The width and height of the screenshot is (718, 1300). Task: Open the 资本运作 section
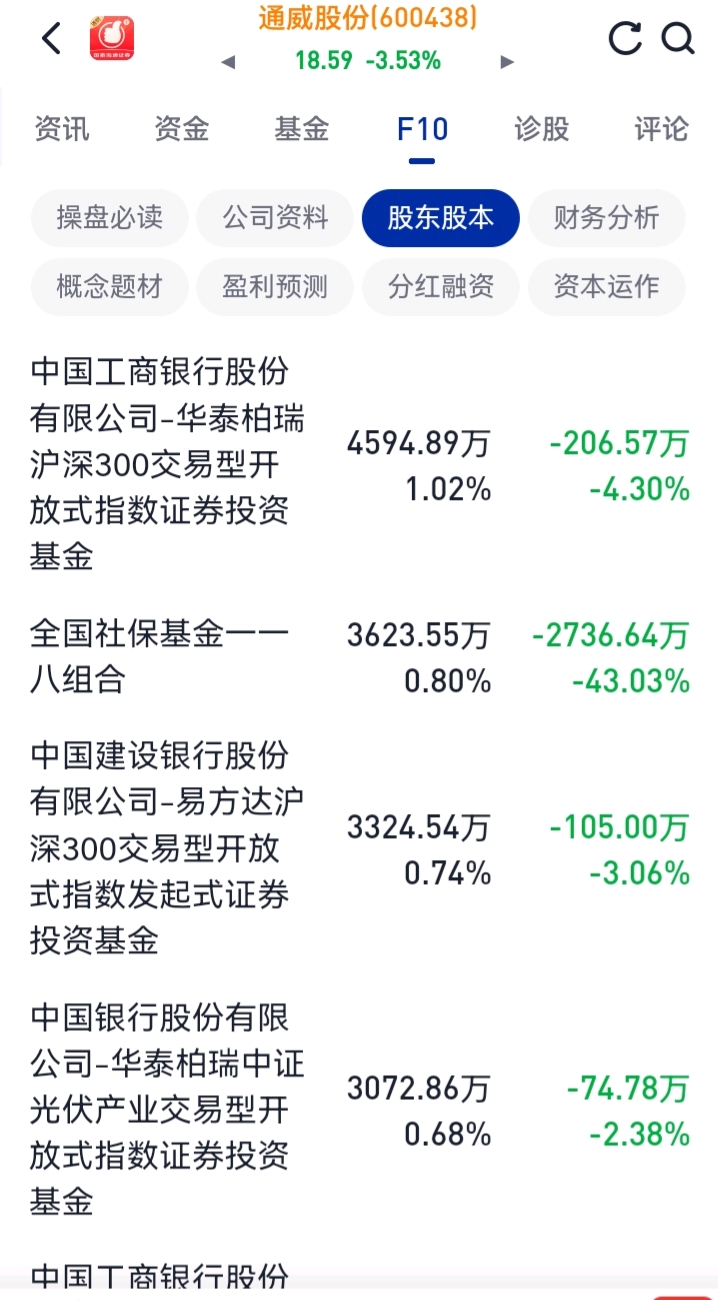click(x=606, y=287)
